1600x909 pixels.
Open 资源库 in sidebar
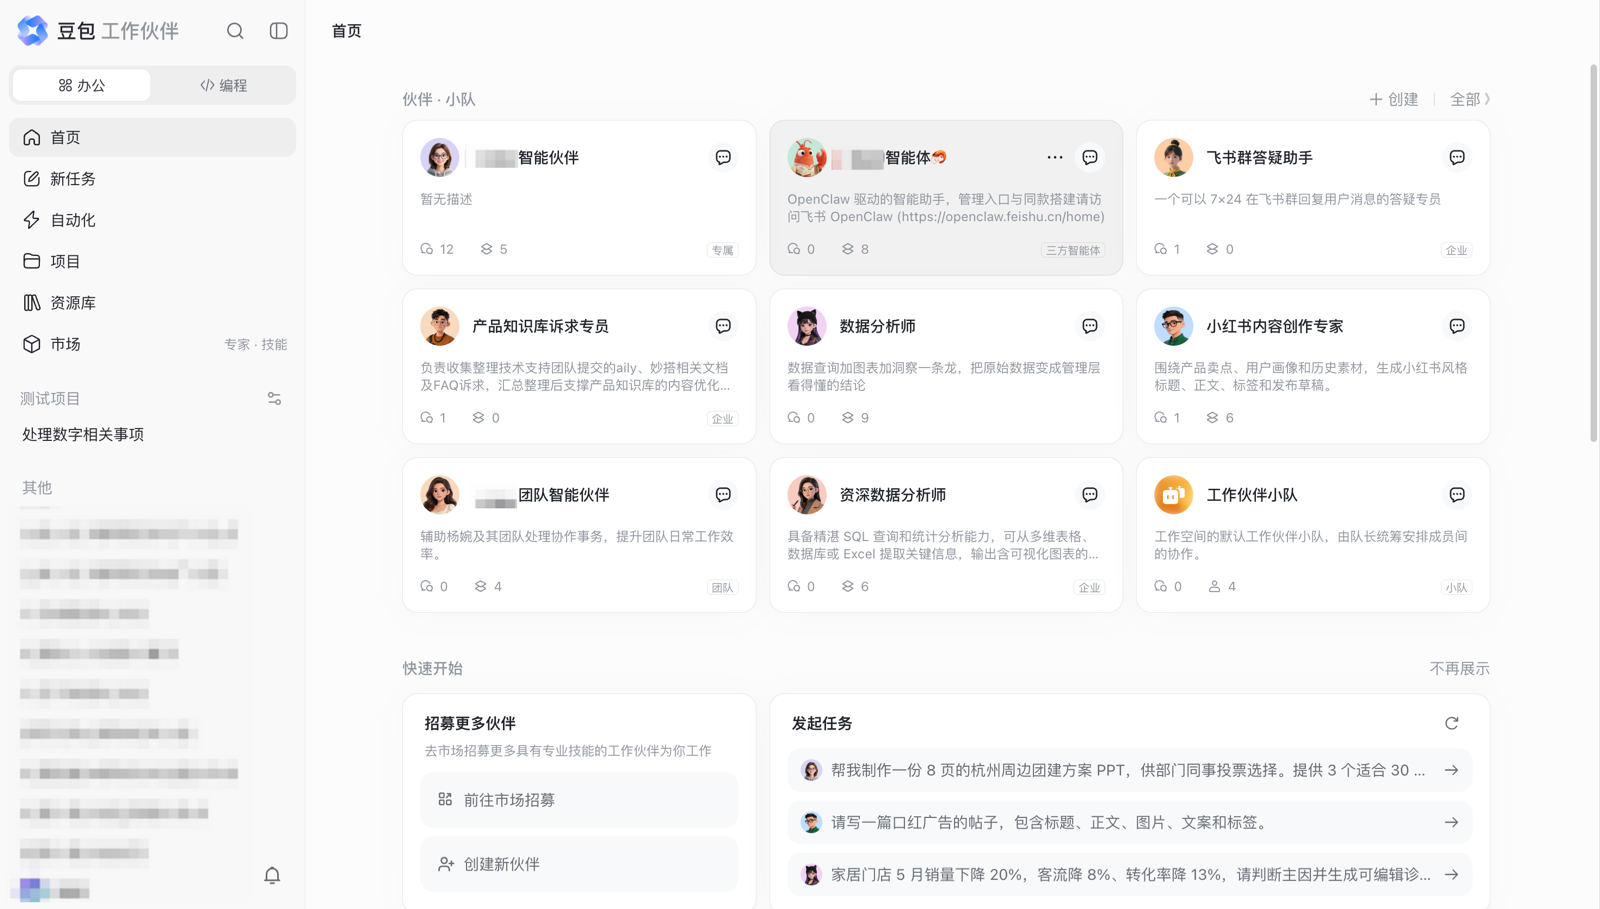click(x=153, y=303)
